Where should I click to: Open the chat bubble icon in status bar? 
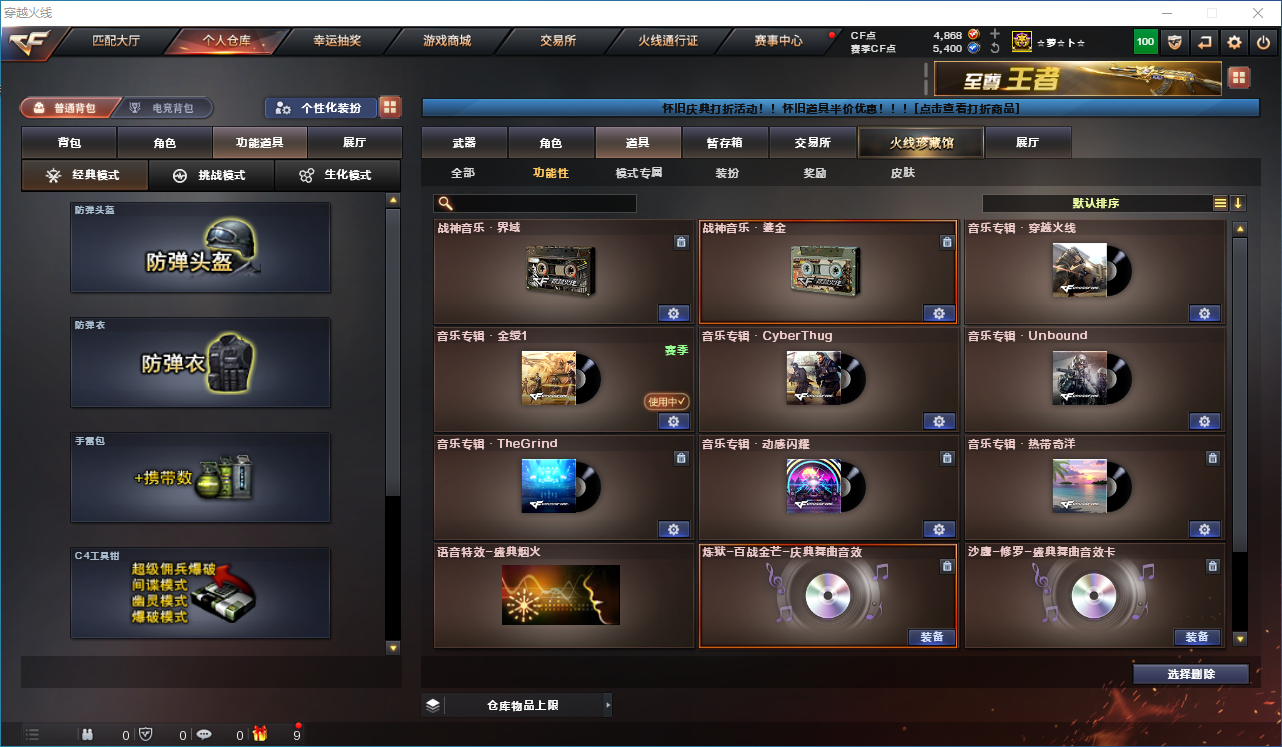[x=204, y=734]
